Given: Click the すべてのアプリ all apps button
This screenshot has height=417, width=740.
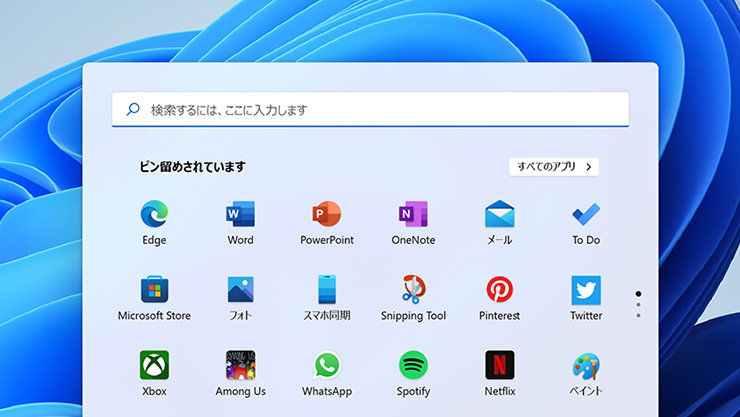Looking at the screenshot, I should tap(554, 167).
